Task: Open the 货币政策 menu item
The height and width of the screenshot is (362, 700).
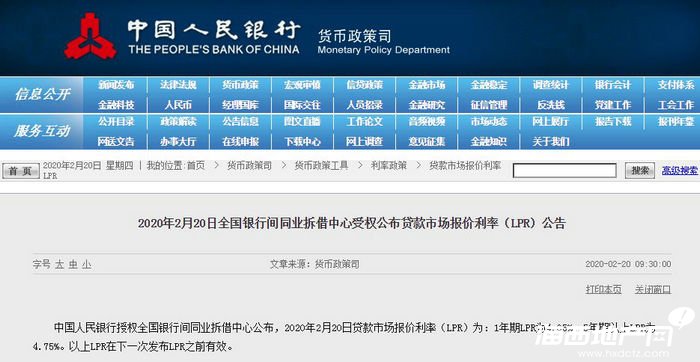Action: click(x=240, y=85)
